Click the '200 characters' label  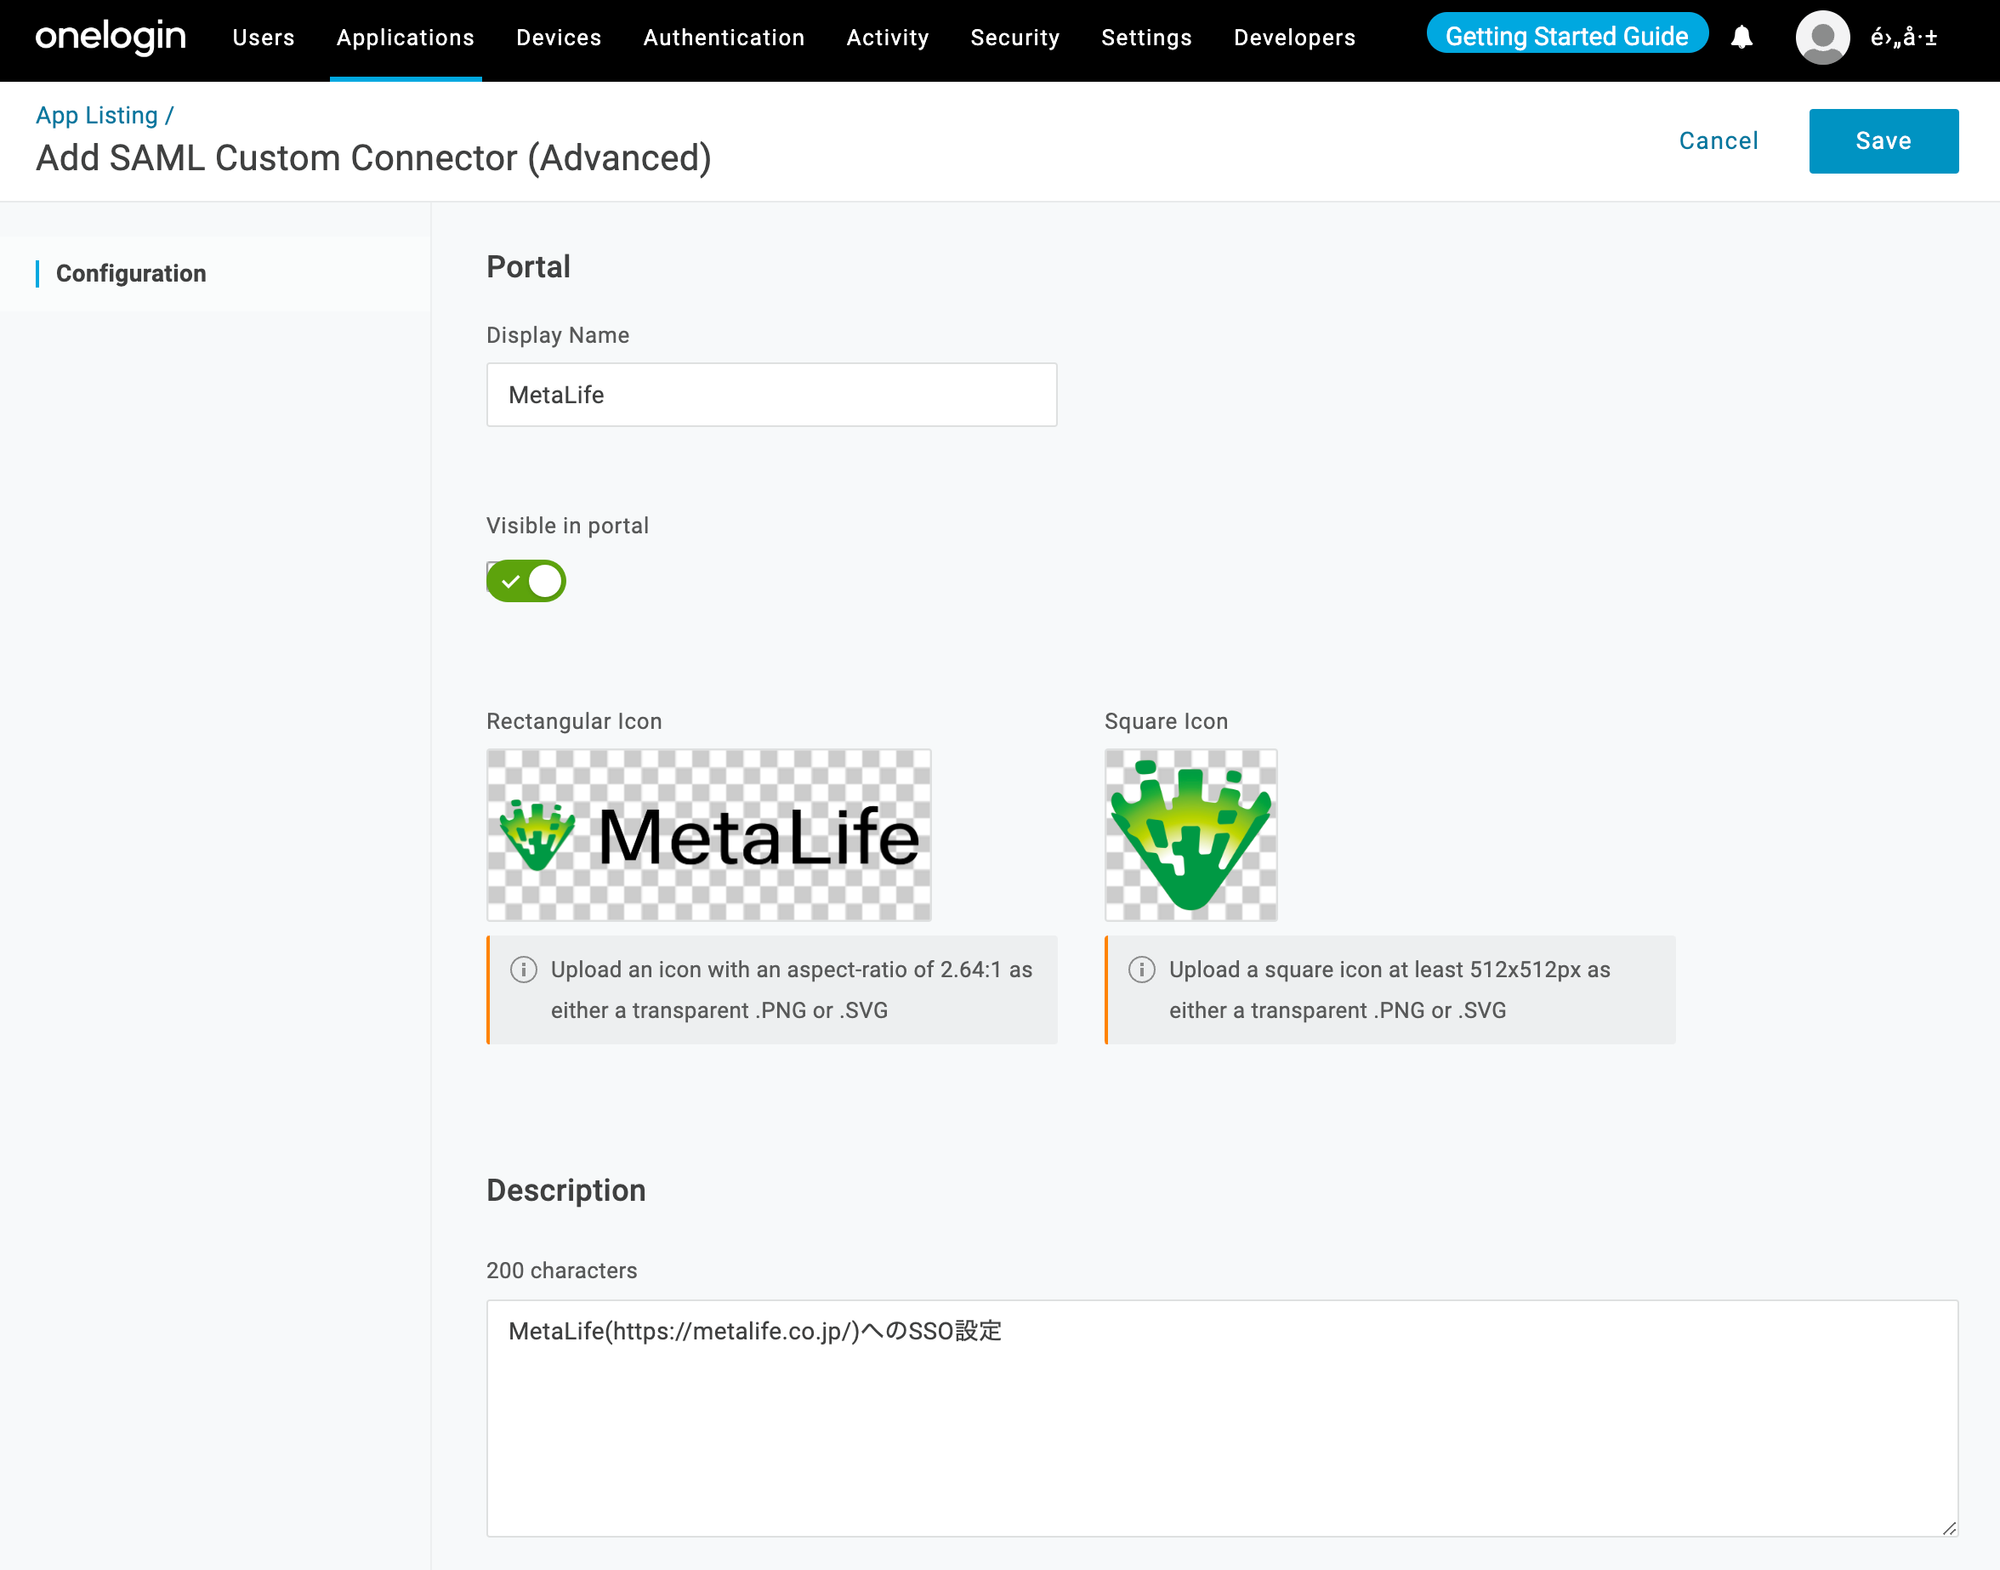(x=561, y=1270)
